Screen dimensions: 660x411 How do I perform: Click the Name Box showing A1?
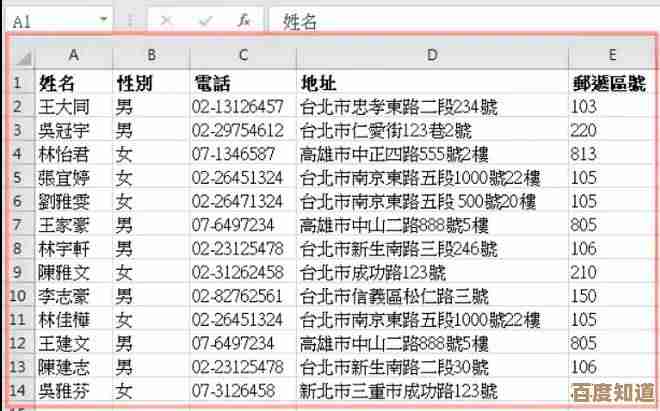click(50, 19)
